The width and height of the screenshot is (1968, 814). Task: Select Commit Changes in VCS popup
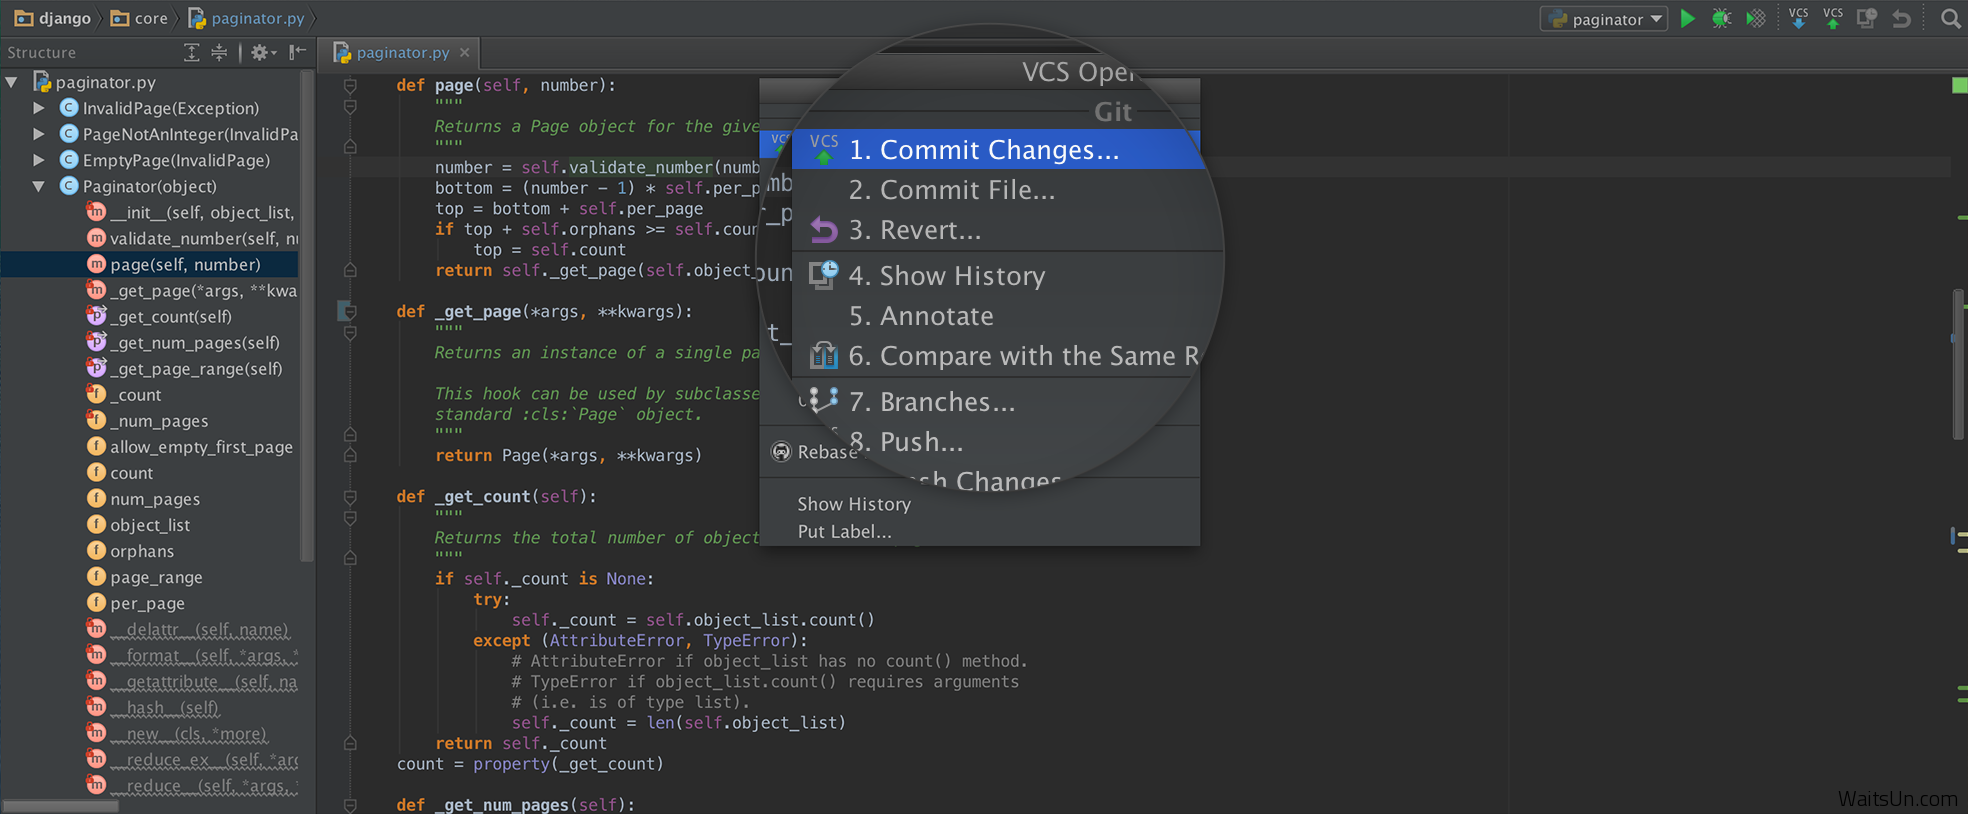983,150
